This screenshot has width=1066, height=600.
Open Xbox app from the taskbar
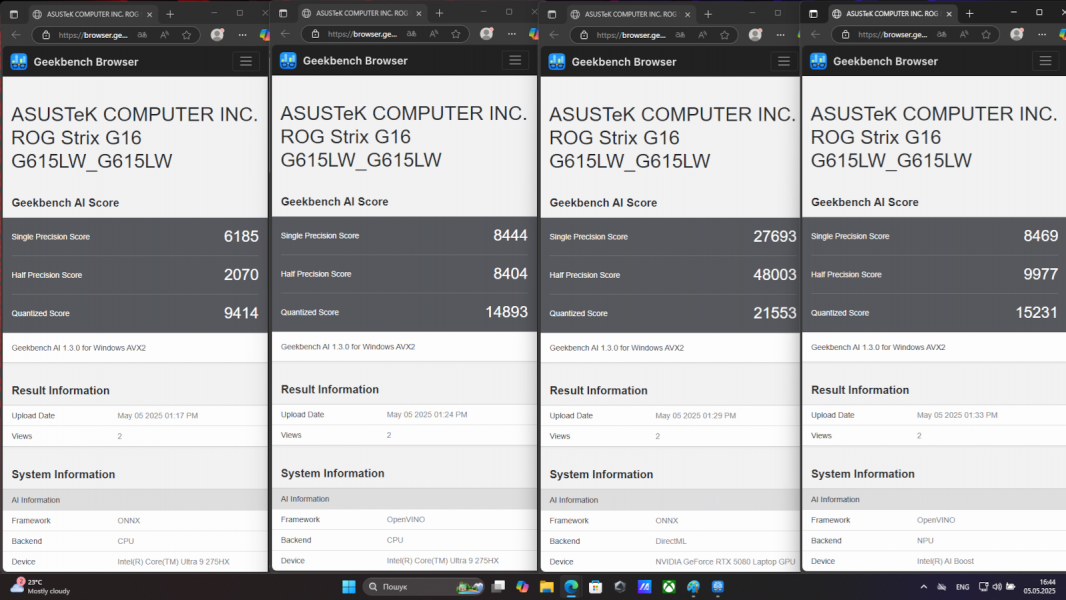(x=669, y=587)
